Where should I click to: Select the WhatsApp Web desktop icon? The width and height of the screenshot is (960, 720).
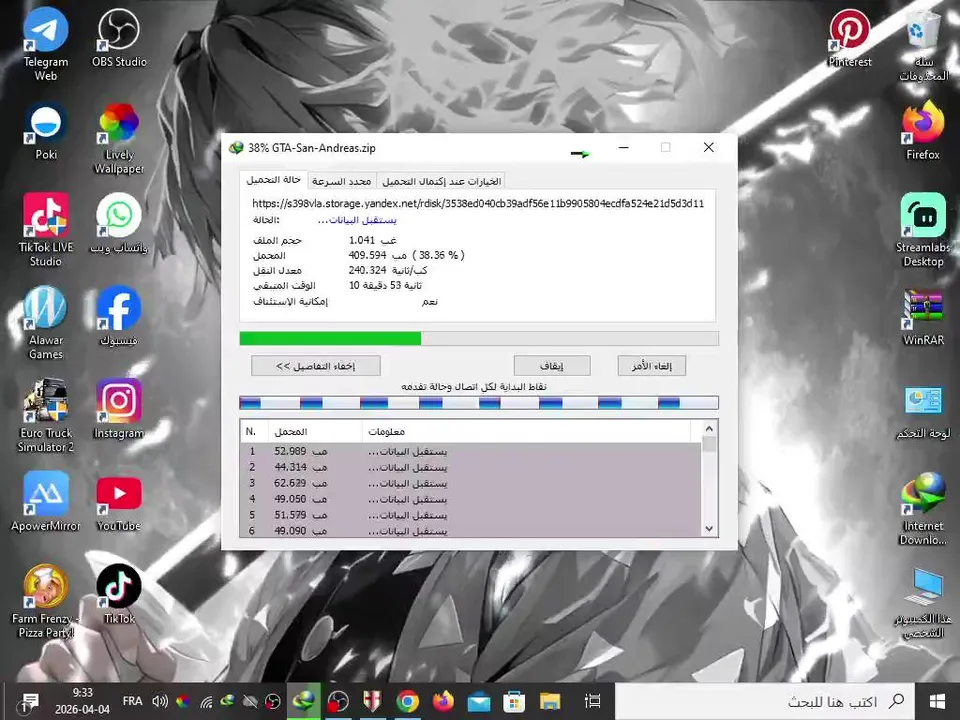[x=119, y=223]
